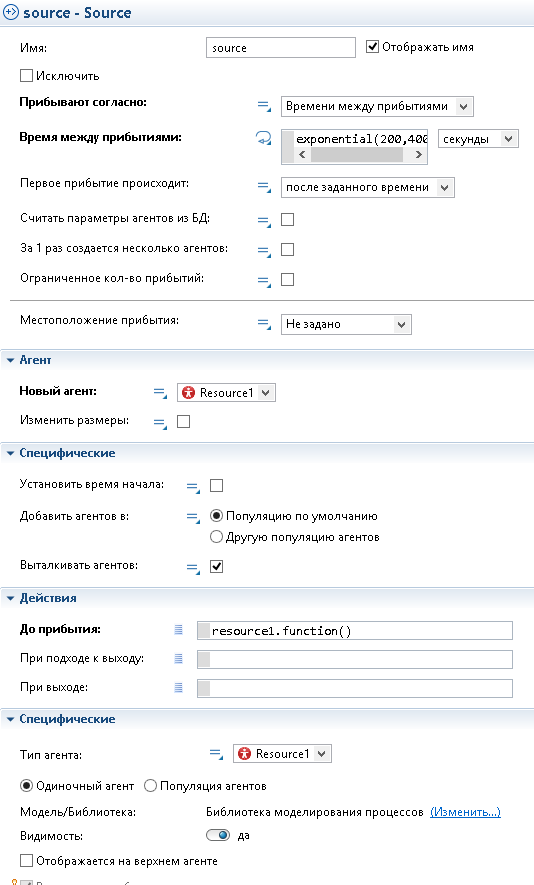Click the code lines icon beside До прибытия

tap(178, 630)
